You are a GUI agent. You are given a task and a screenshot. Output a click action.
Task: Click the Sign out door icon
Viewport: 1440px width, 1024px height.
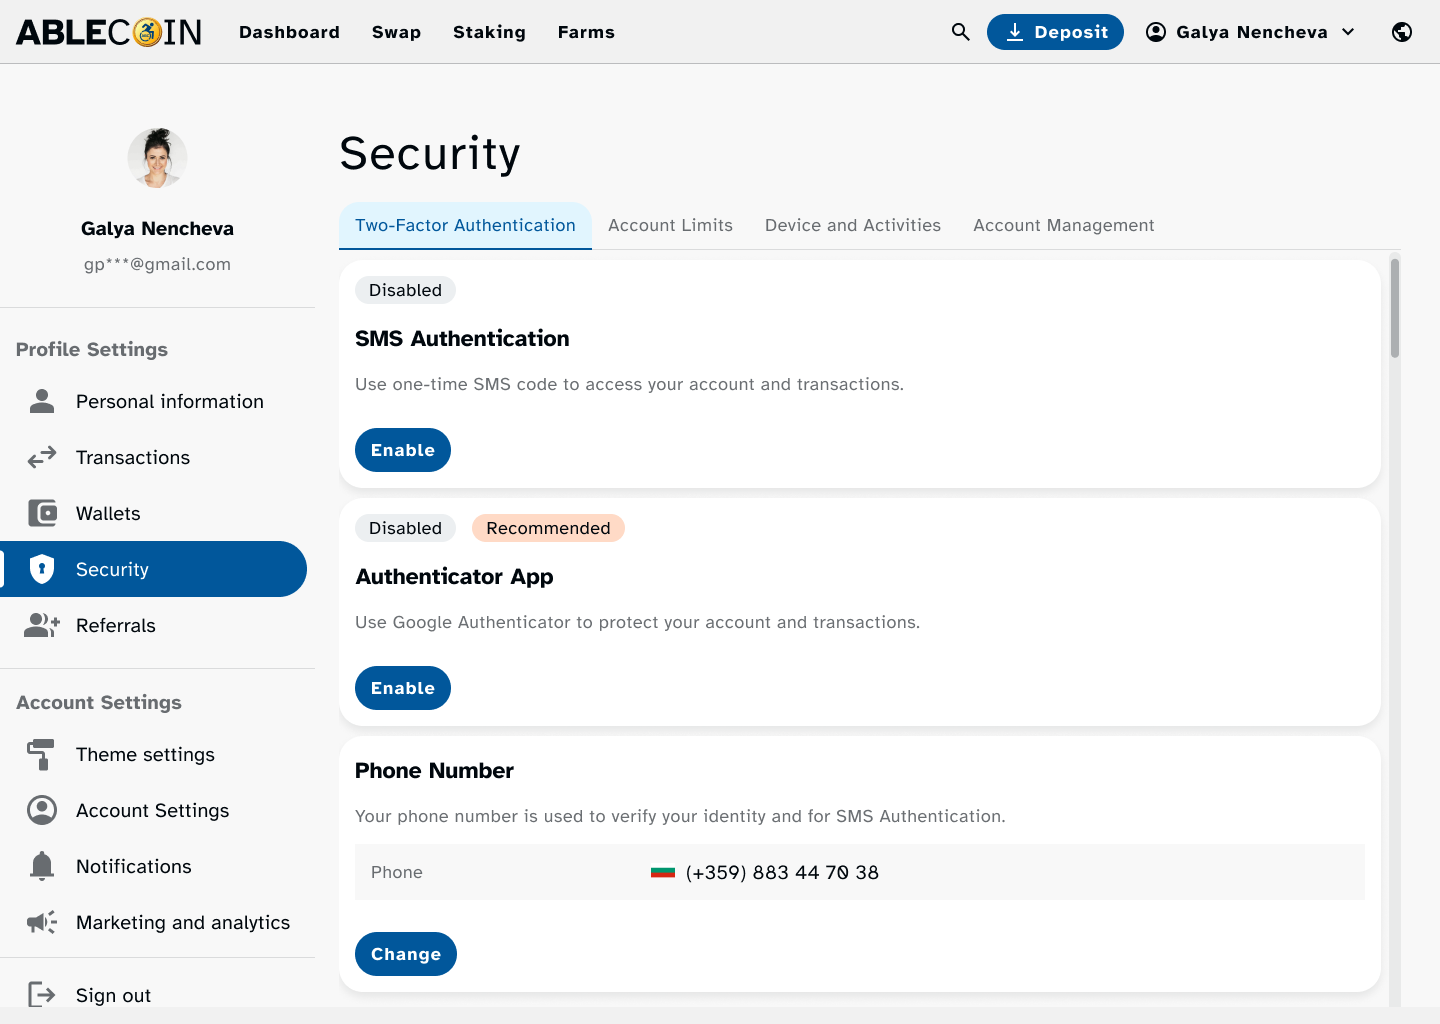(x=42, y=994)
